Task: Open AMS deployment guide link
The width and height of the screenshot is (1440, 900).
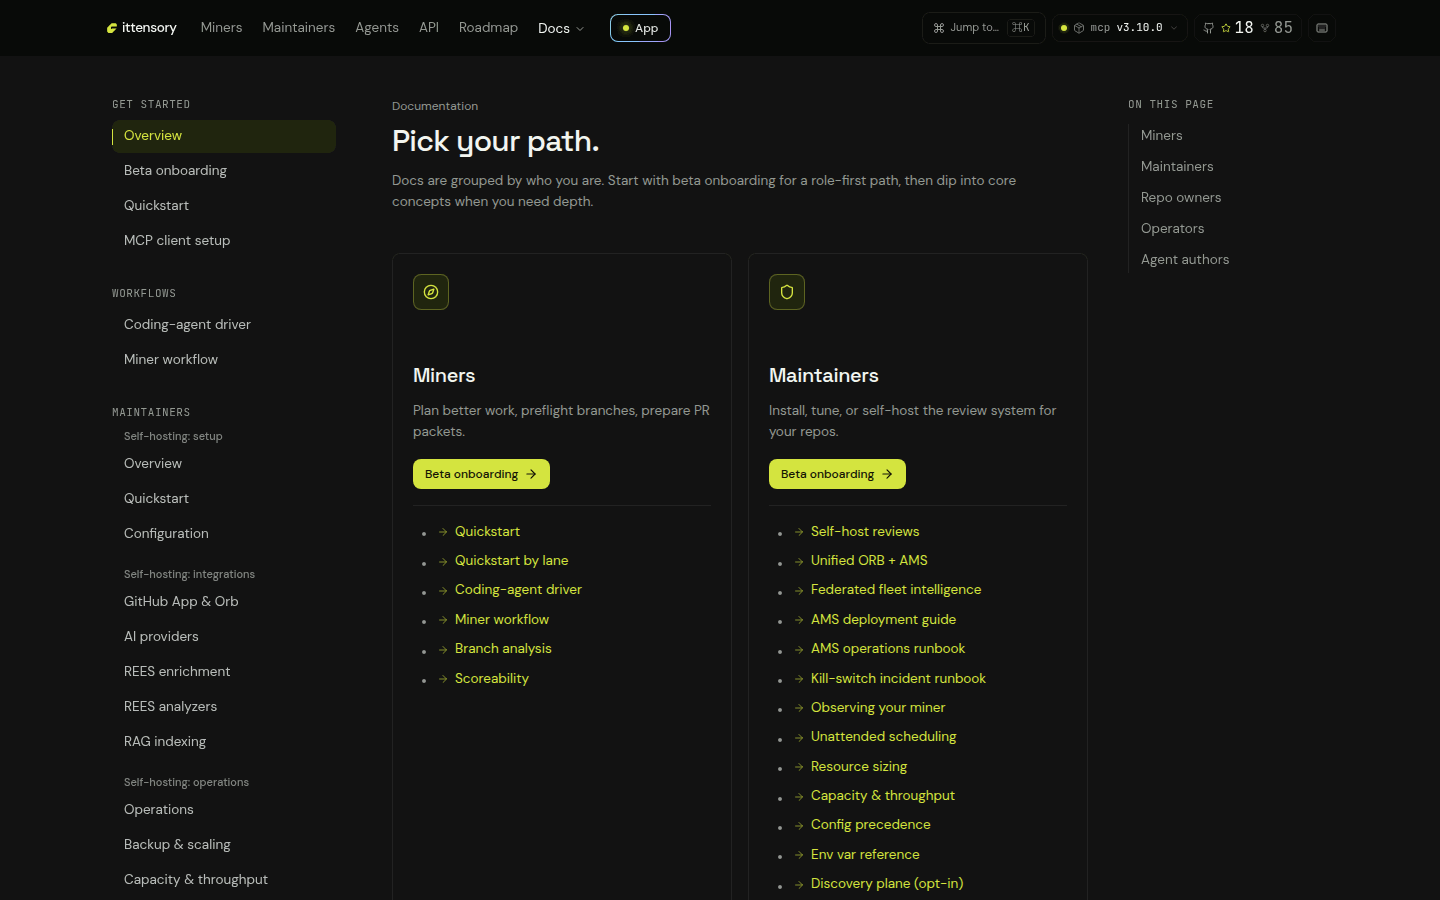Action: pos(883,620)
